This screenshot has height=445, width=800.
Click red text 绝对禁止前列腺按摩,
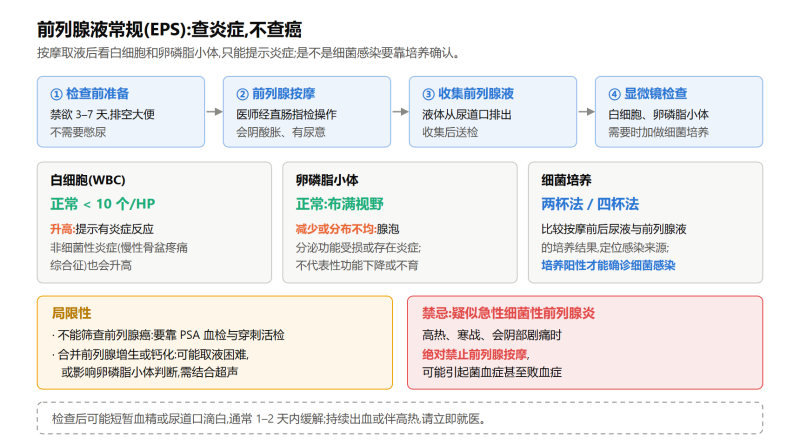pyautogui.click(x=476, y=354)
